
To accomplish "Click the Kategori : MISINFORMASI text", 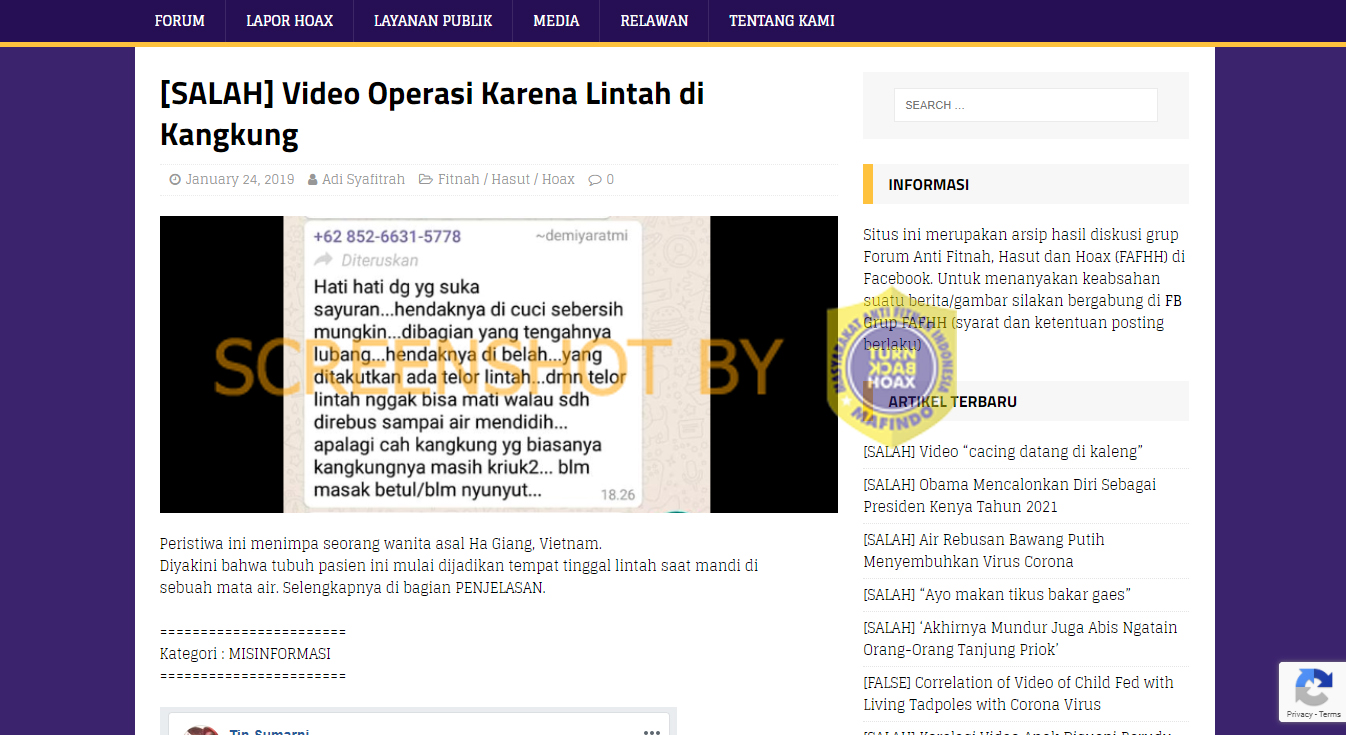I will pyautogui.click(x=245, y=654).
